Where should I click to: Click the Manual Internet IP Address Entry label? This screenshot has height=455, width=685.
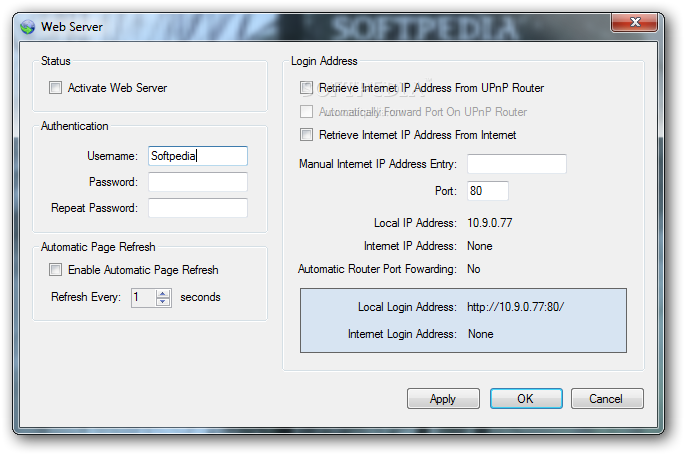(x=378, y=164)
